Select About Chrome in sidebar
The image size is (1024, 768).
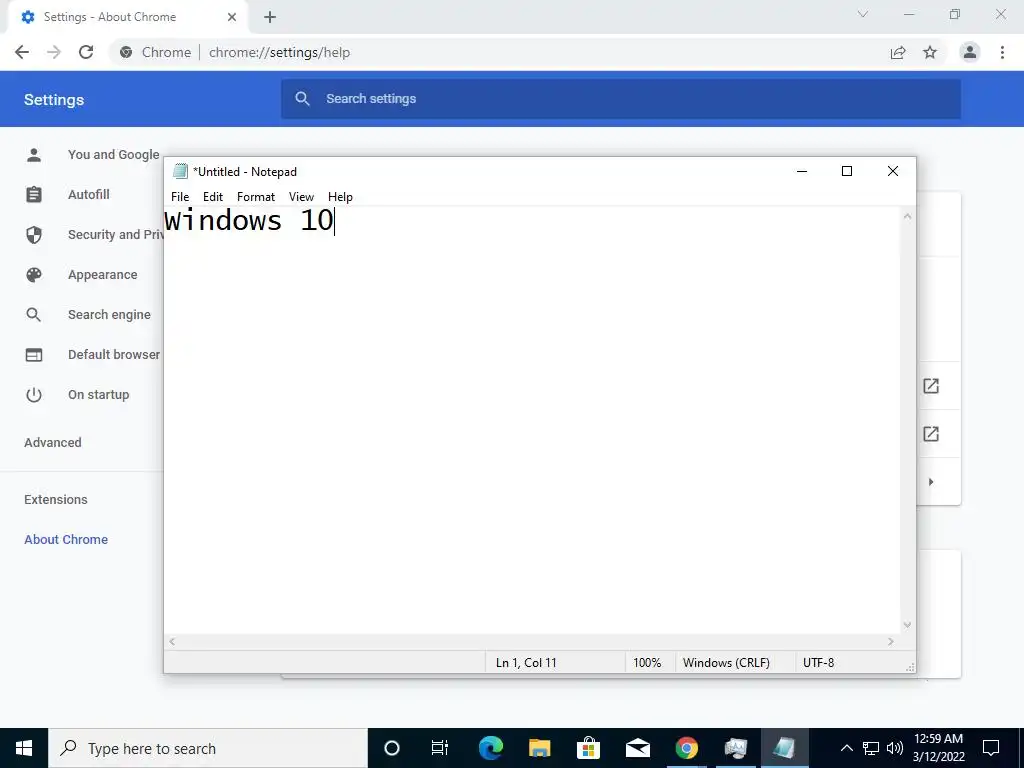66,539
